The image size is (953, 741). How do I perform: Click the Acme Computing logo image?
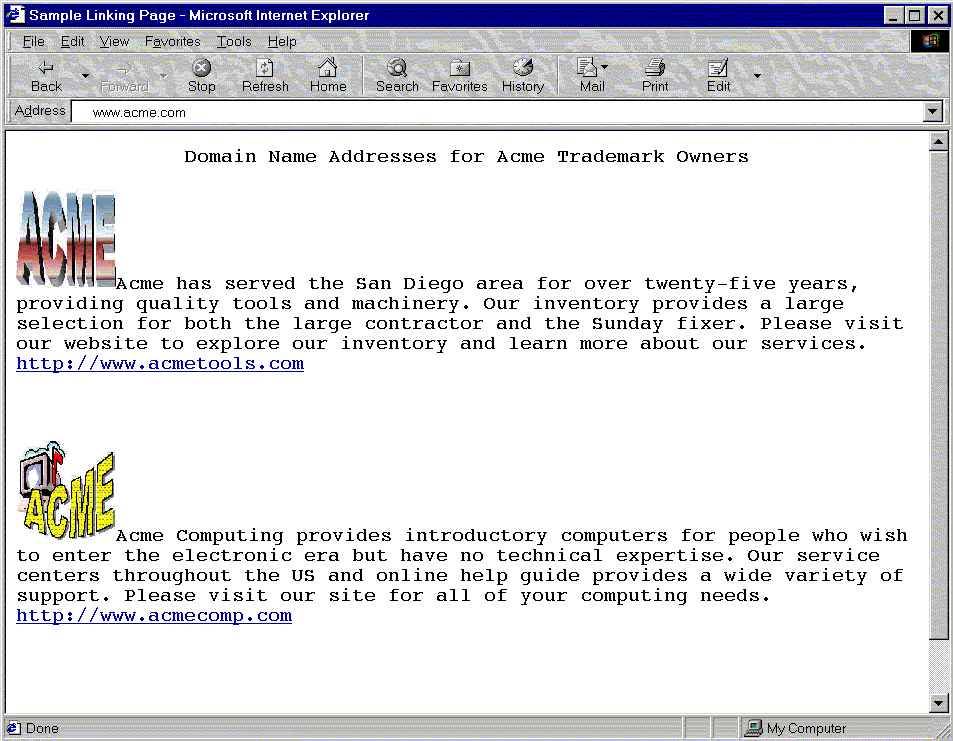66,491
